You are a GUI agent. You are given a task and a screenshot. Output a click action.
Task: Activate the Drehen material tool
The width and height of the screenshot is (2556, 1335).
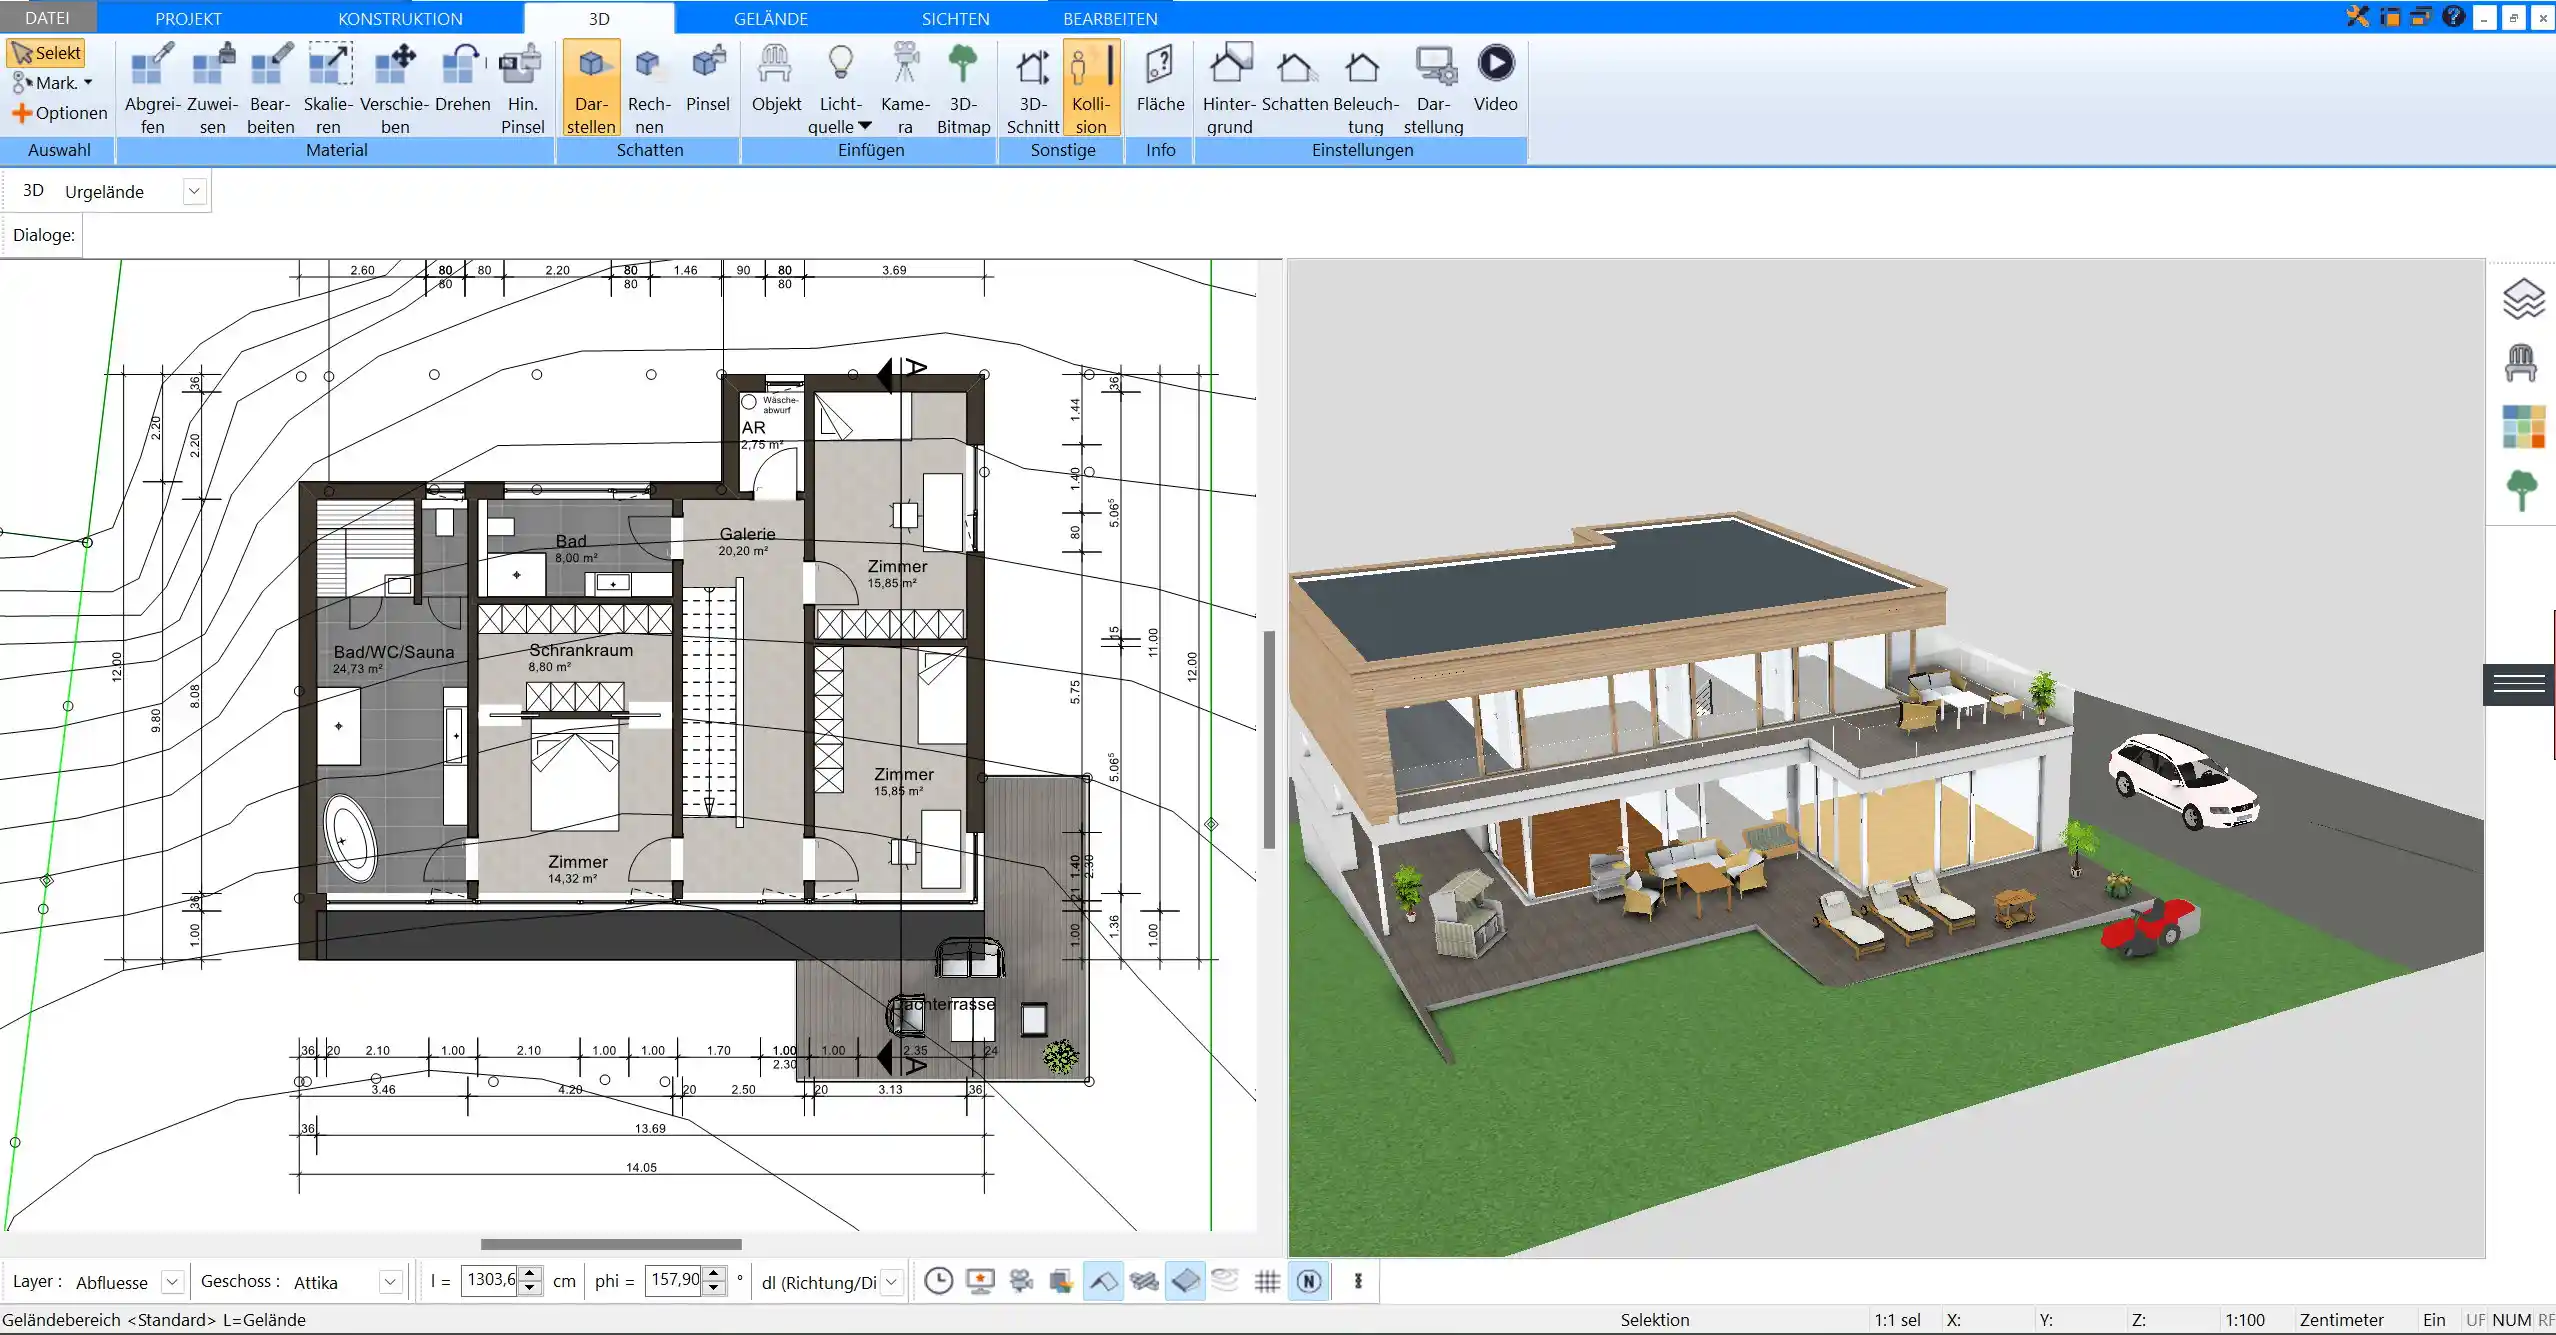[x=462, y=78]
